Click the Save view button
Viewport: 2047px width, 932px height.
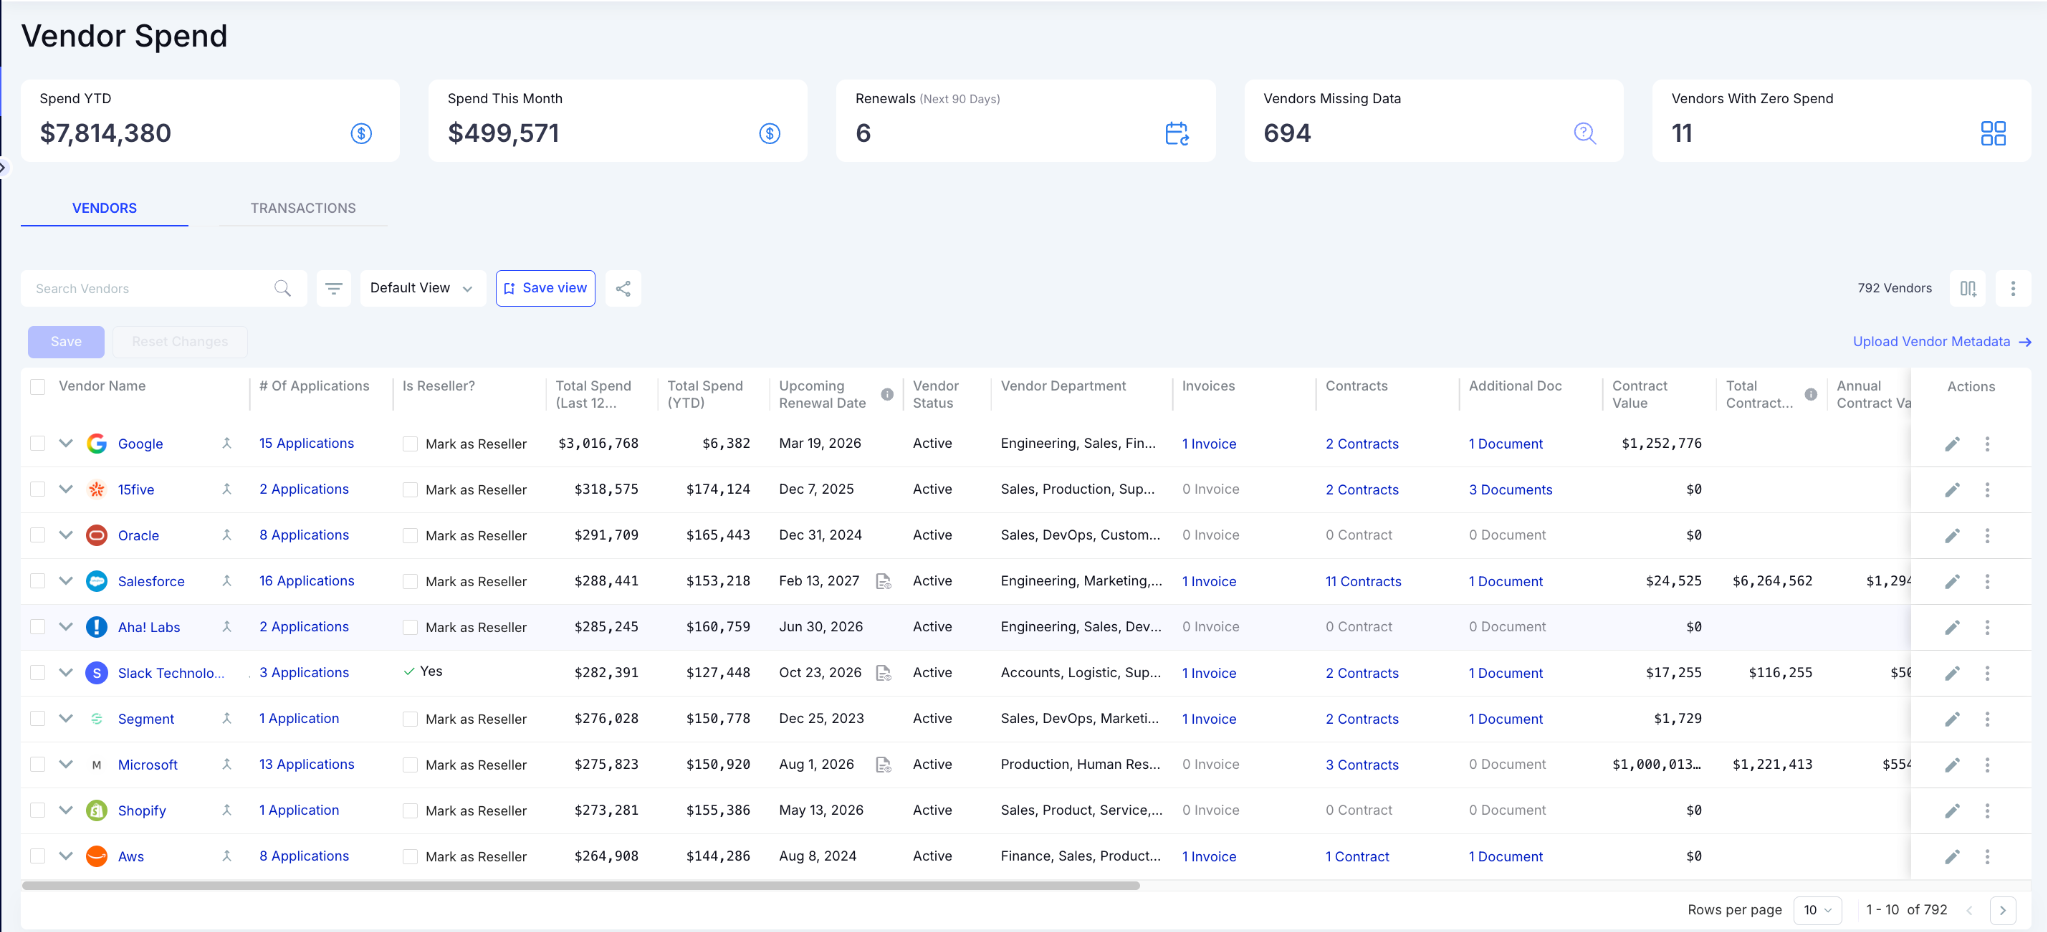point(546,288)
